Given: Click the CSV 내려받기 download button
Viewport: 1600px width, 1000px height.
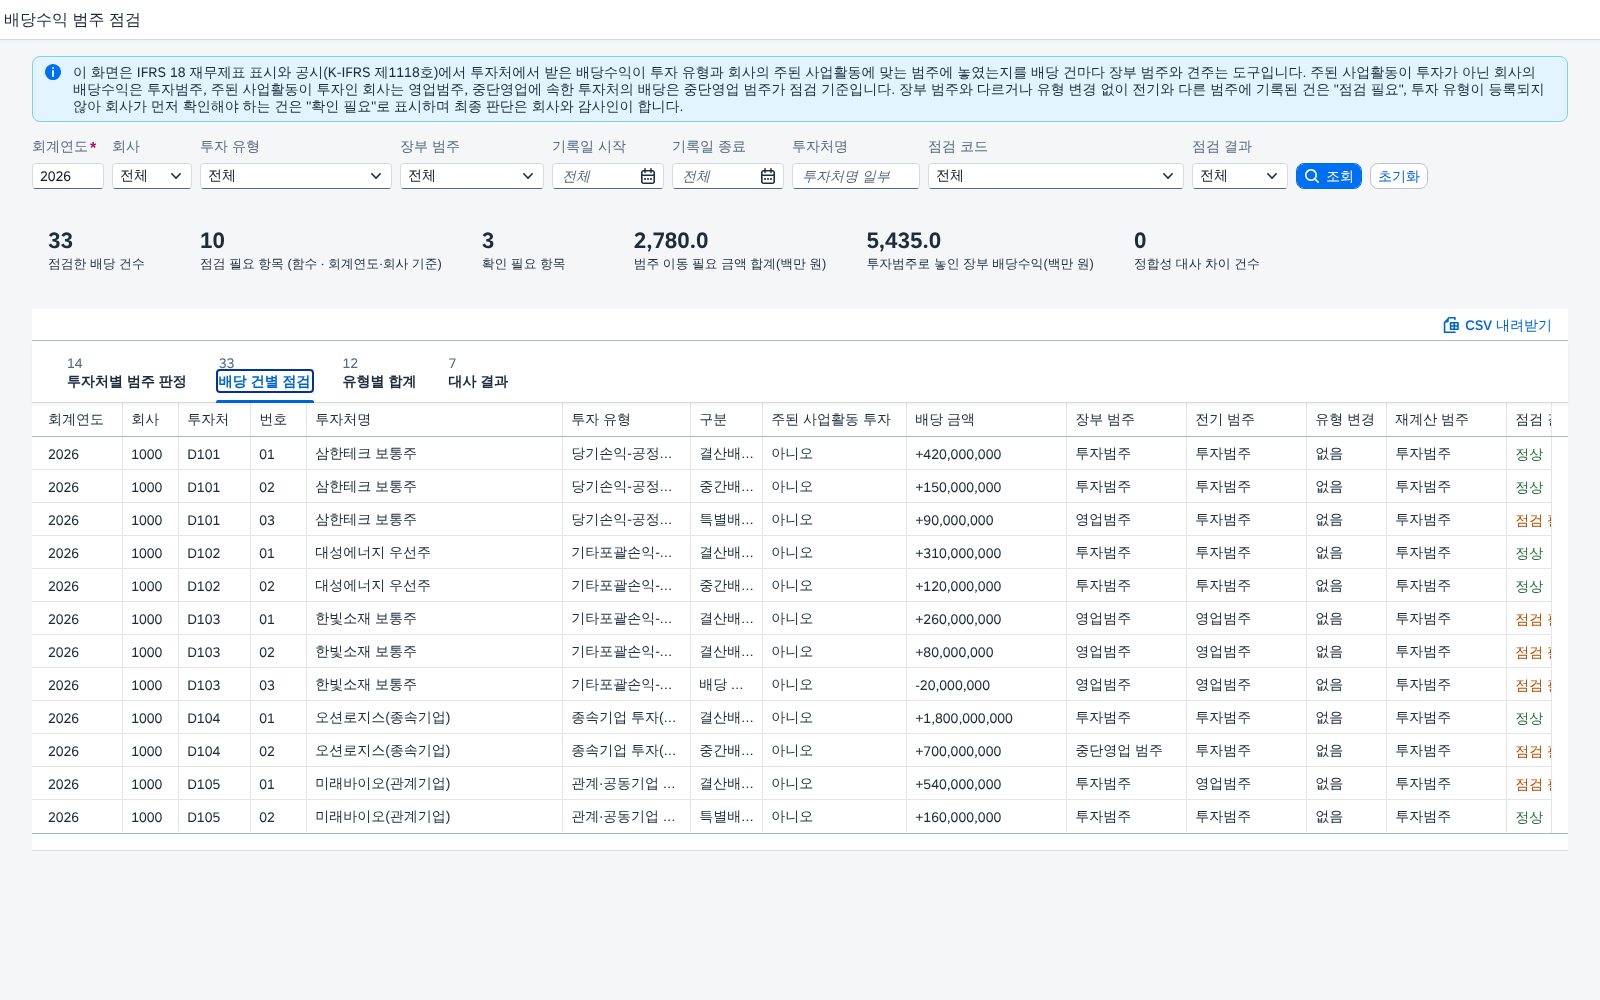Looking at the screenshot, I should coord(1497,325).
